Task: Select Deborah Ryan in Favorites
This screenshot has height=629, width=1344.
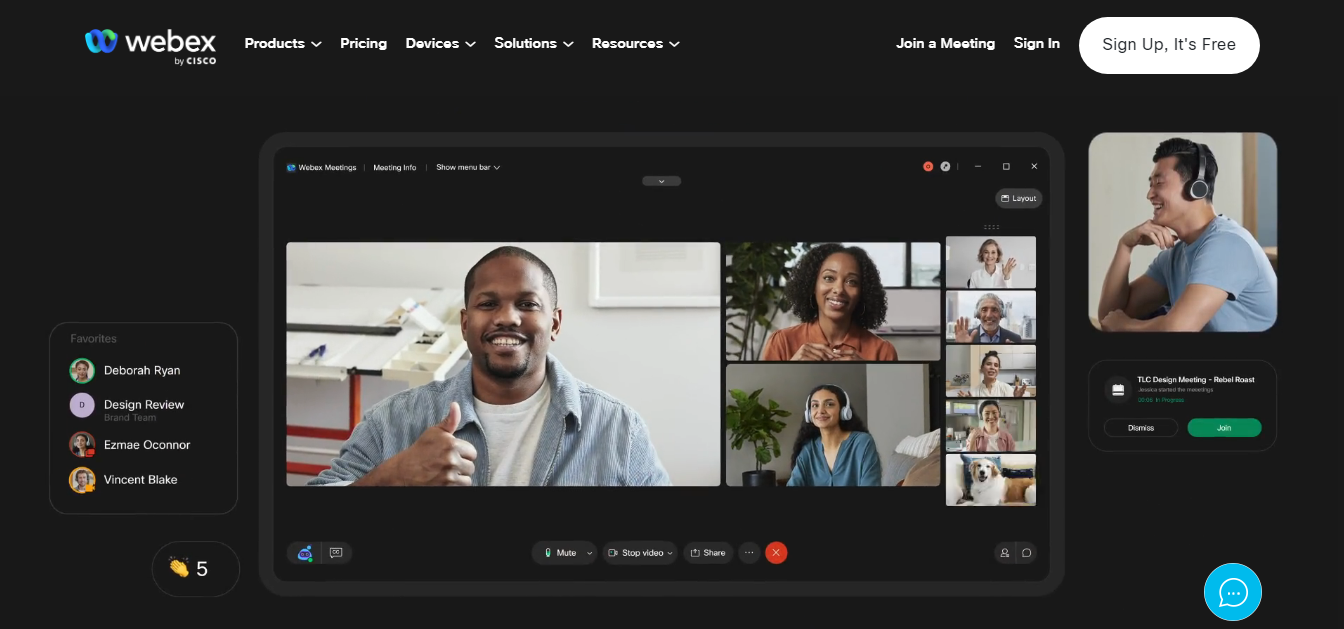Action: [x=143, y=370]
